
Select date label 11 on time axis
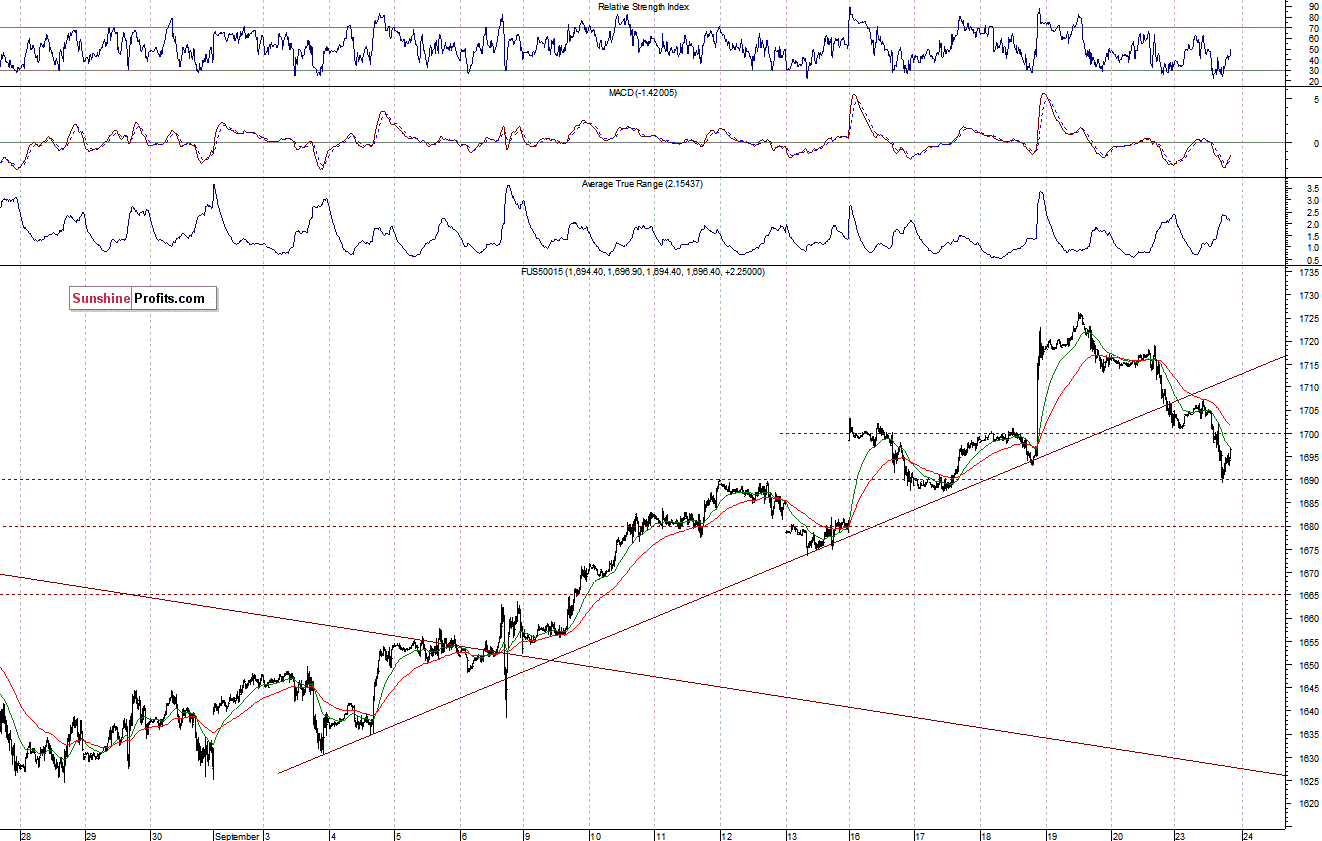point(660,835)
